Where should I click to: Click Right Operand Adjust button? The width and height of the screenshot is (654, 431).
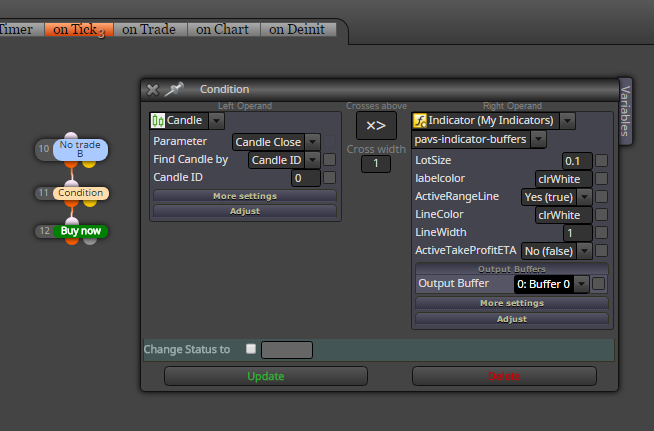[512, 319]
